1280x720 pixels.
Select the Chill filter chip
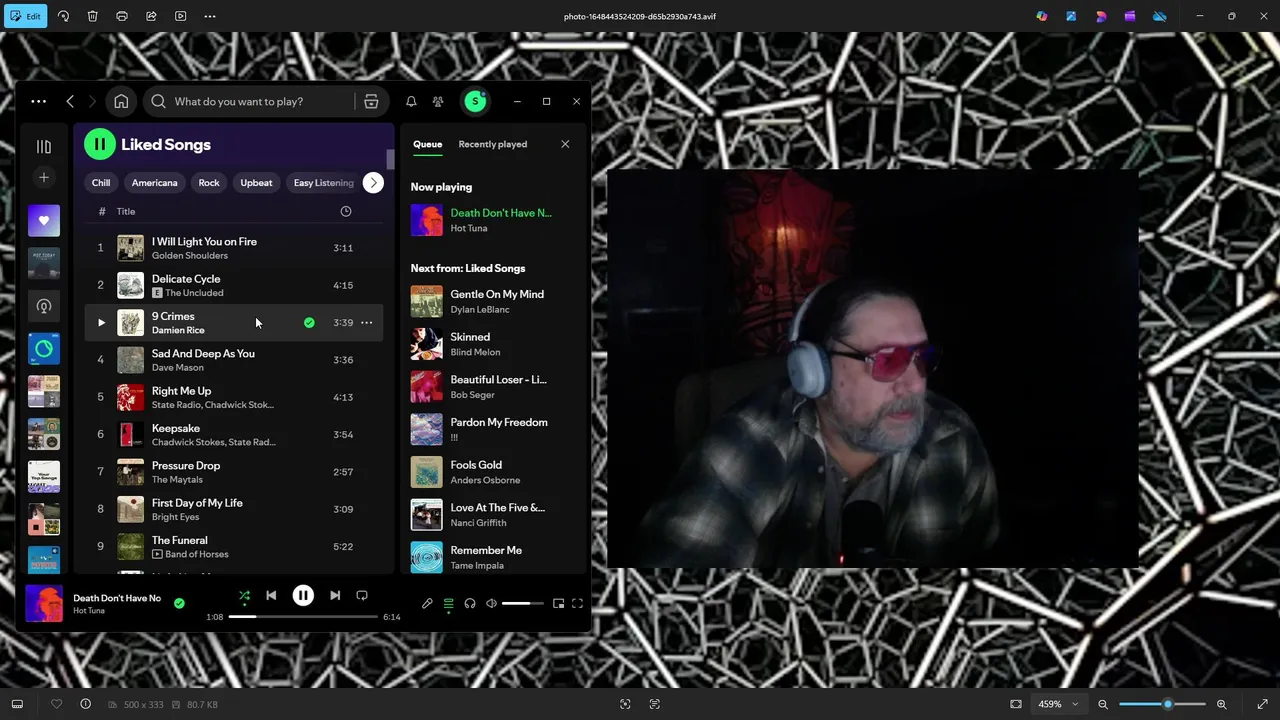tap(101, 183)
